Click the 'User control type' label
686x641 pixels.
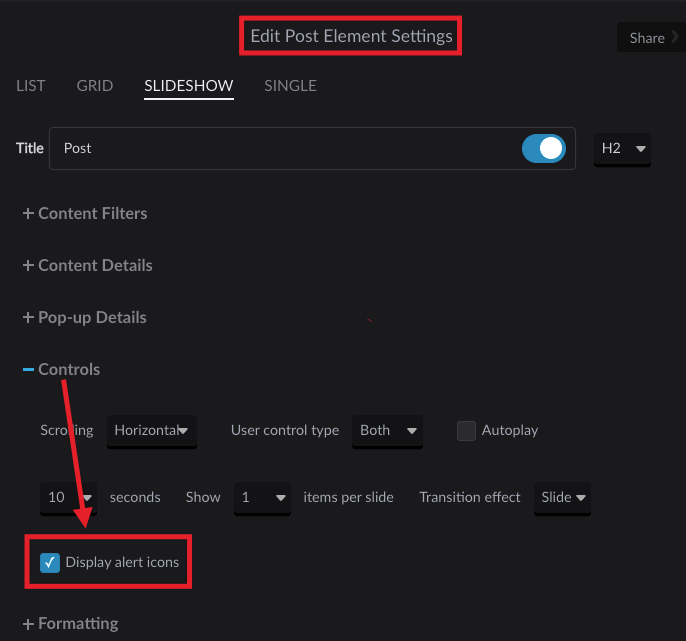click(285, 431)
